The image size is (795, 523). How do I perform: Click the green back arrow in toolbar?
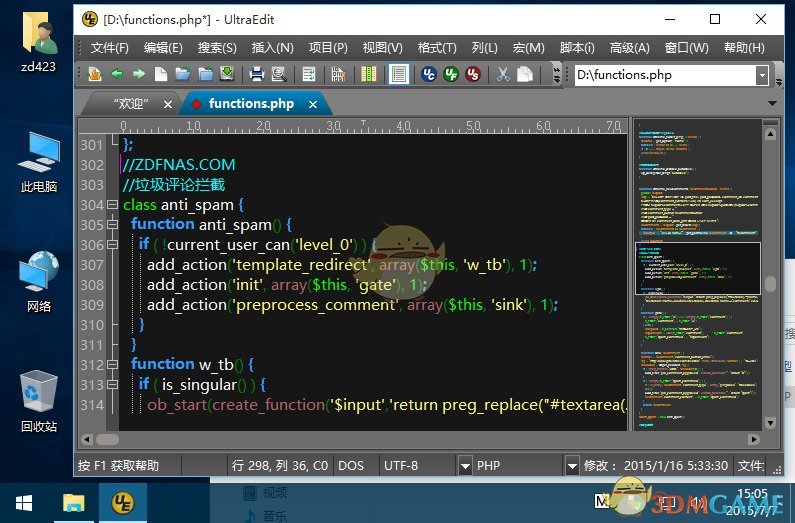click(x=117, y=74)
